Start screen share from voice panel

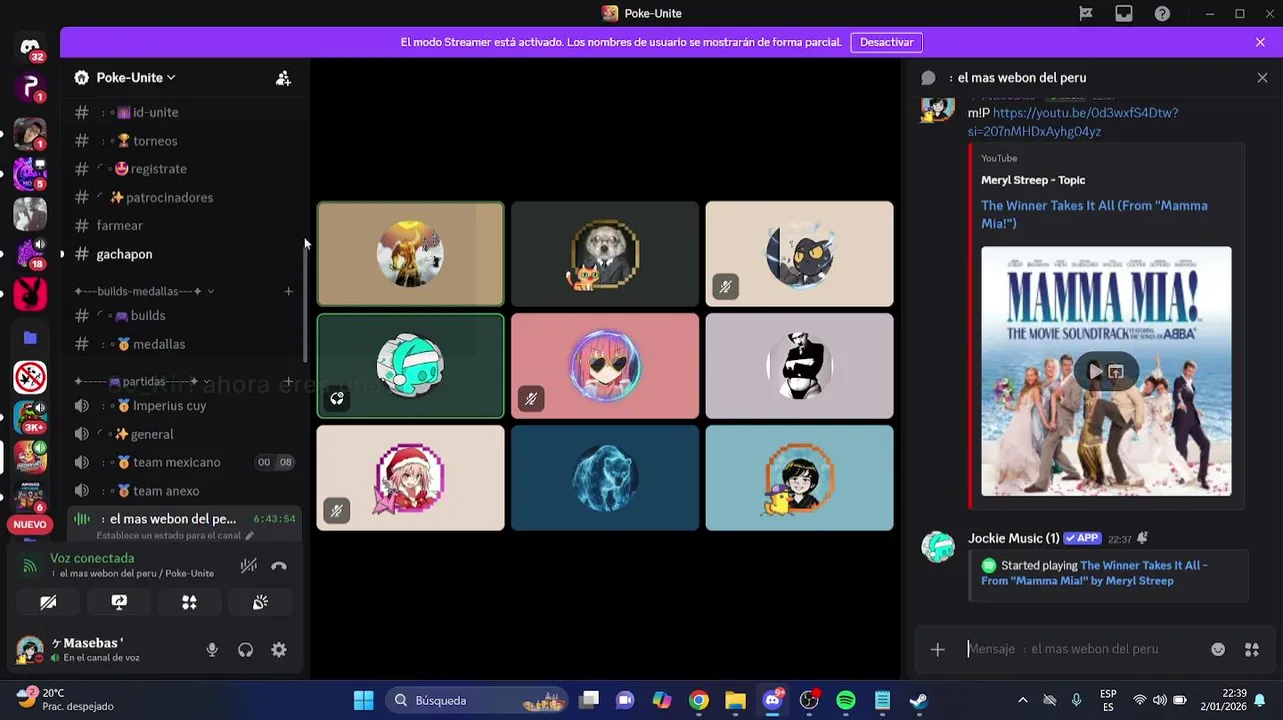(119, 602)
